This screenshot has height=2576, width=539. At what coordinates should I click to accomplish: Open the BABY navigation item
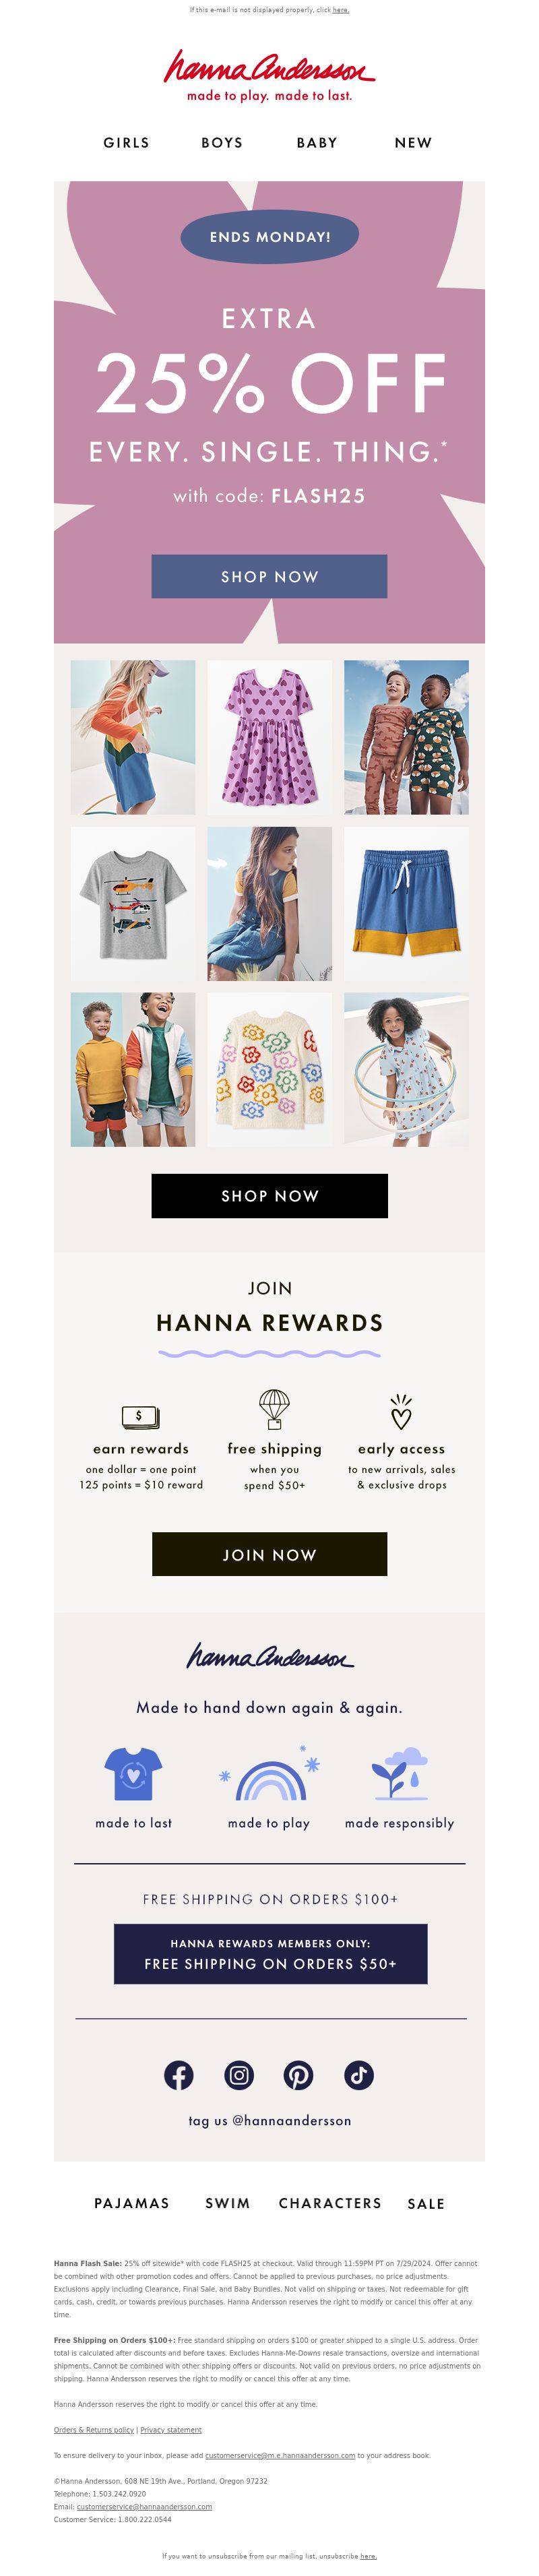pos(317,143)
